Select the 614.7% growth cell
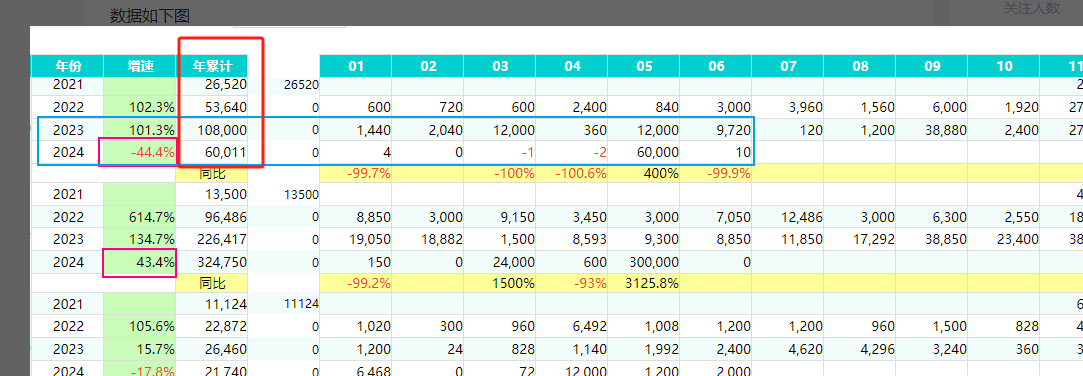The image size is (1083, 376). point(140,217)
